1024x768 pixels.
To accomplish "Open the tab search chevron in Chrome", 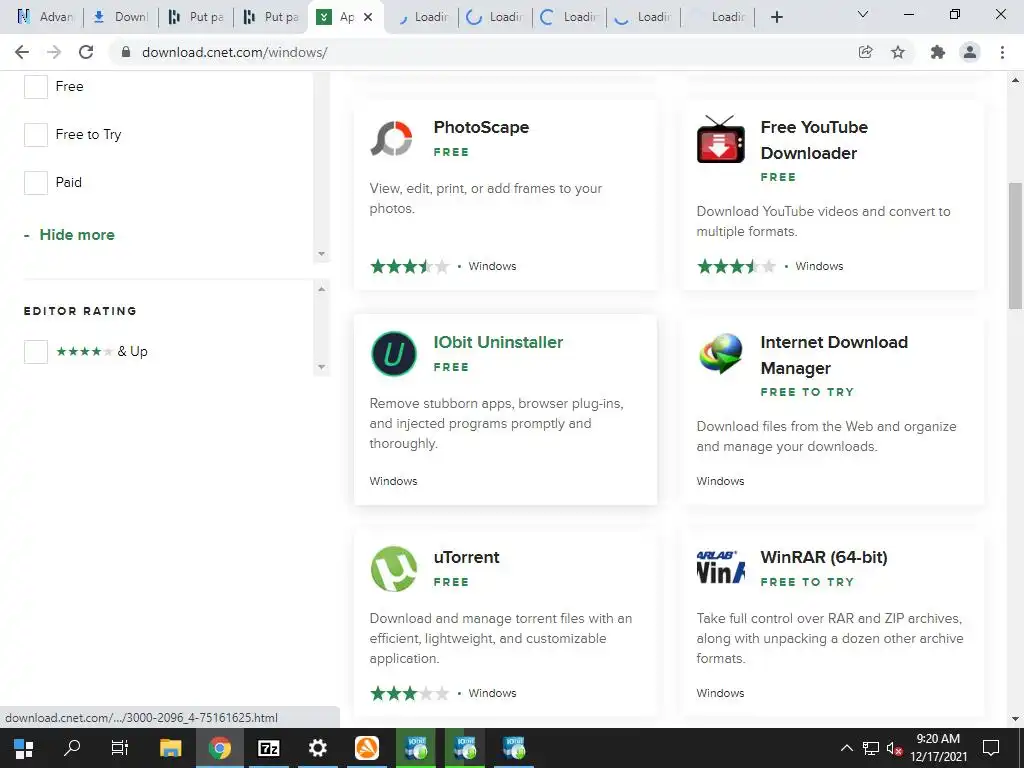I will pyautogui.click(x=863, y=14).
